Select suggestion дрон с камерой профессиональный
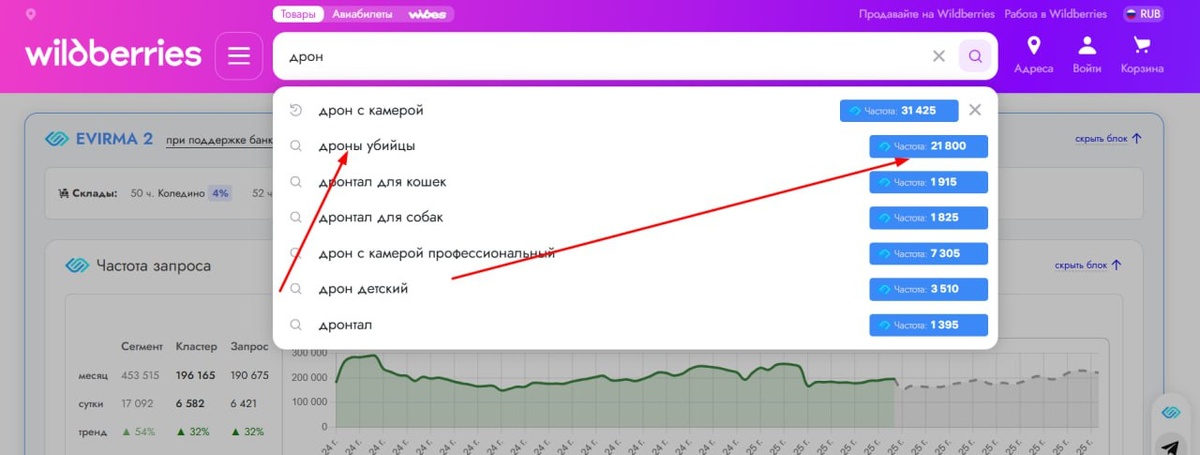Image resolution: width=1200 pixels, height=455 pixels. 436,253
